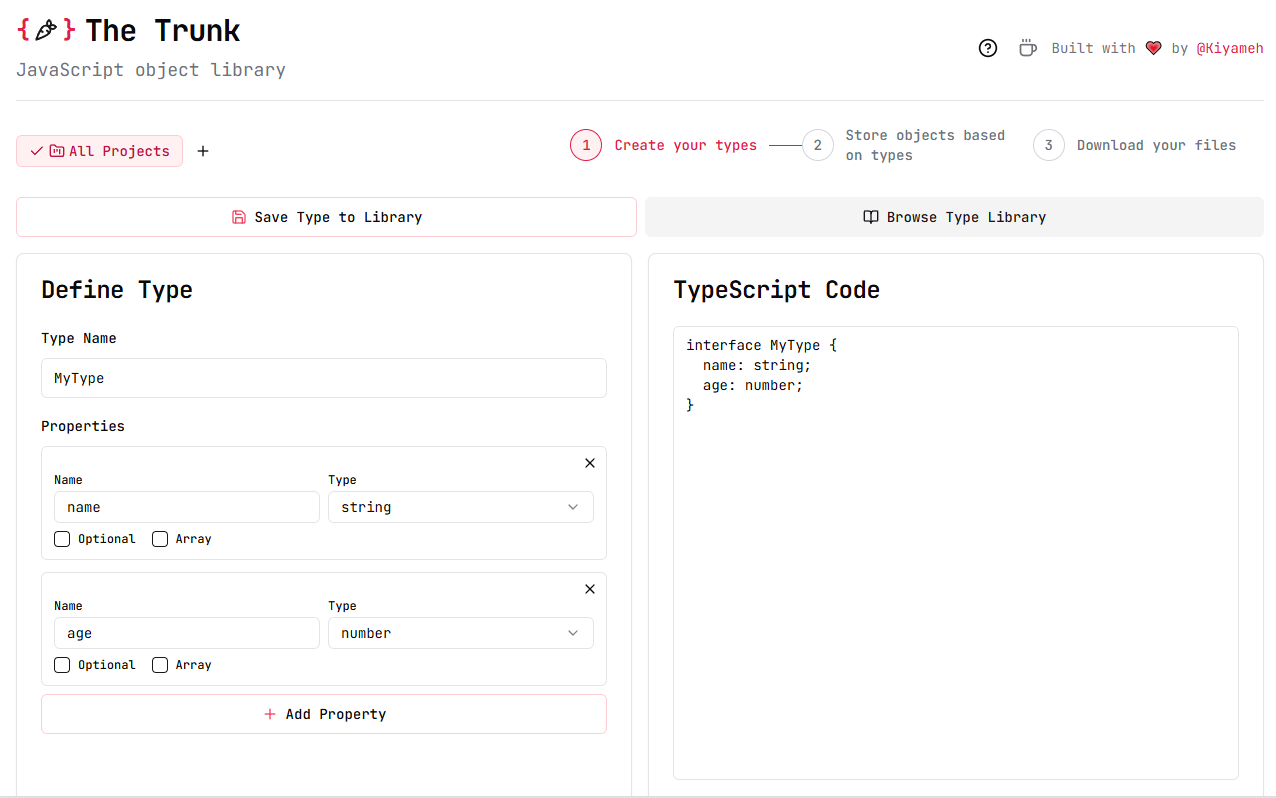The height and width of the screenshot is (798, 1276).
Task: Remove the name property with its X
Action: point(590,463)
